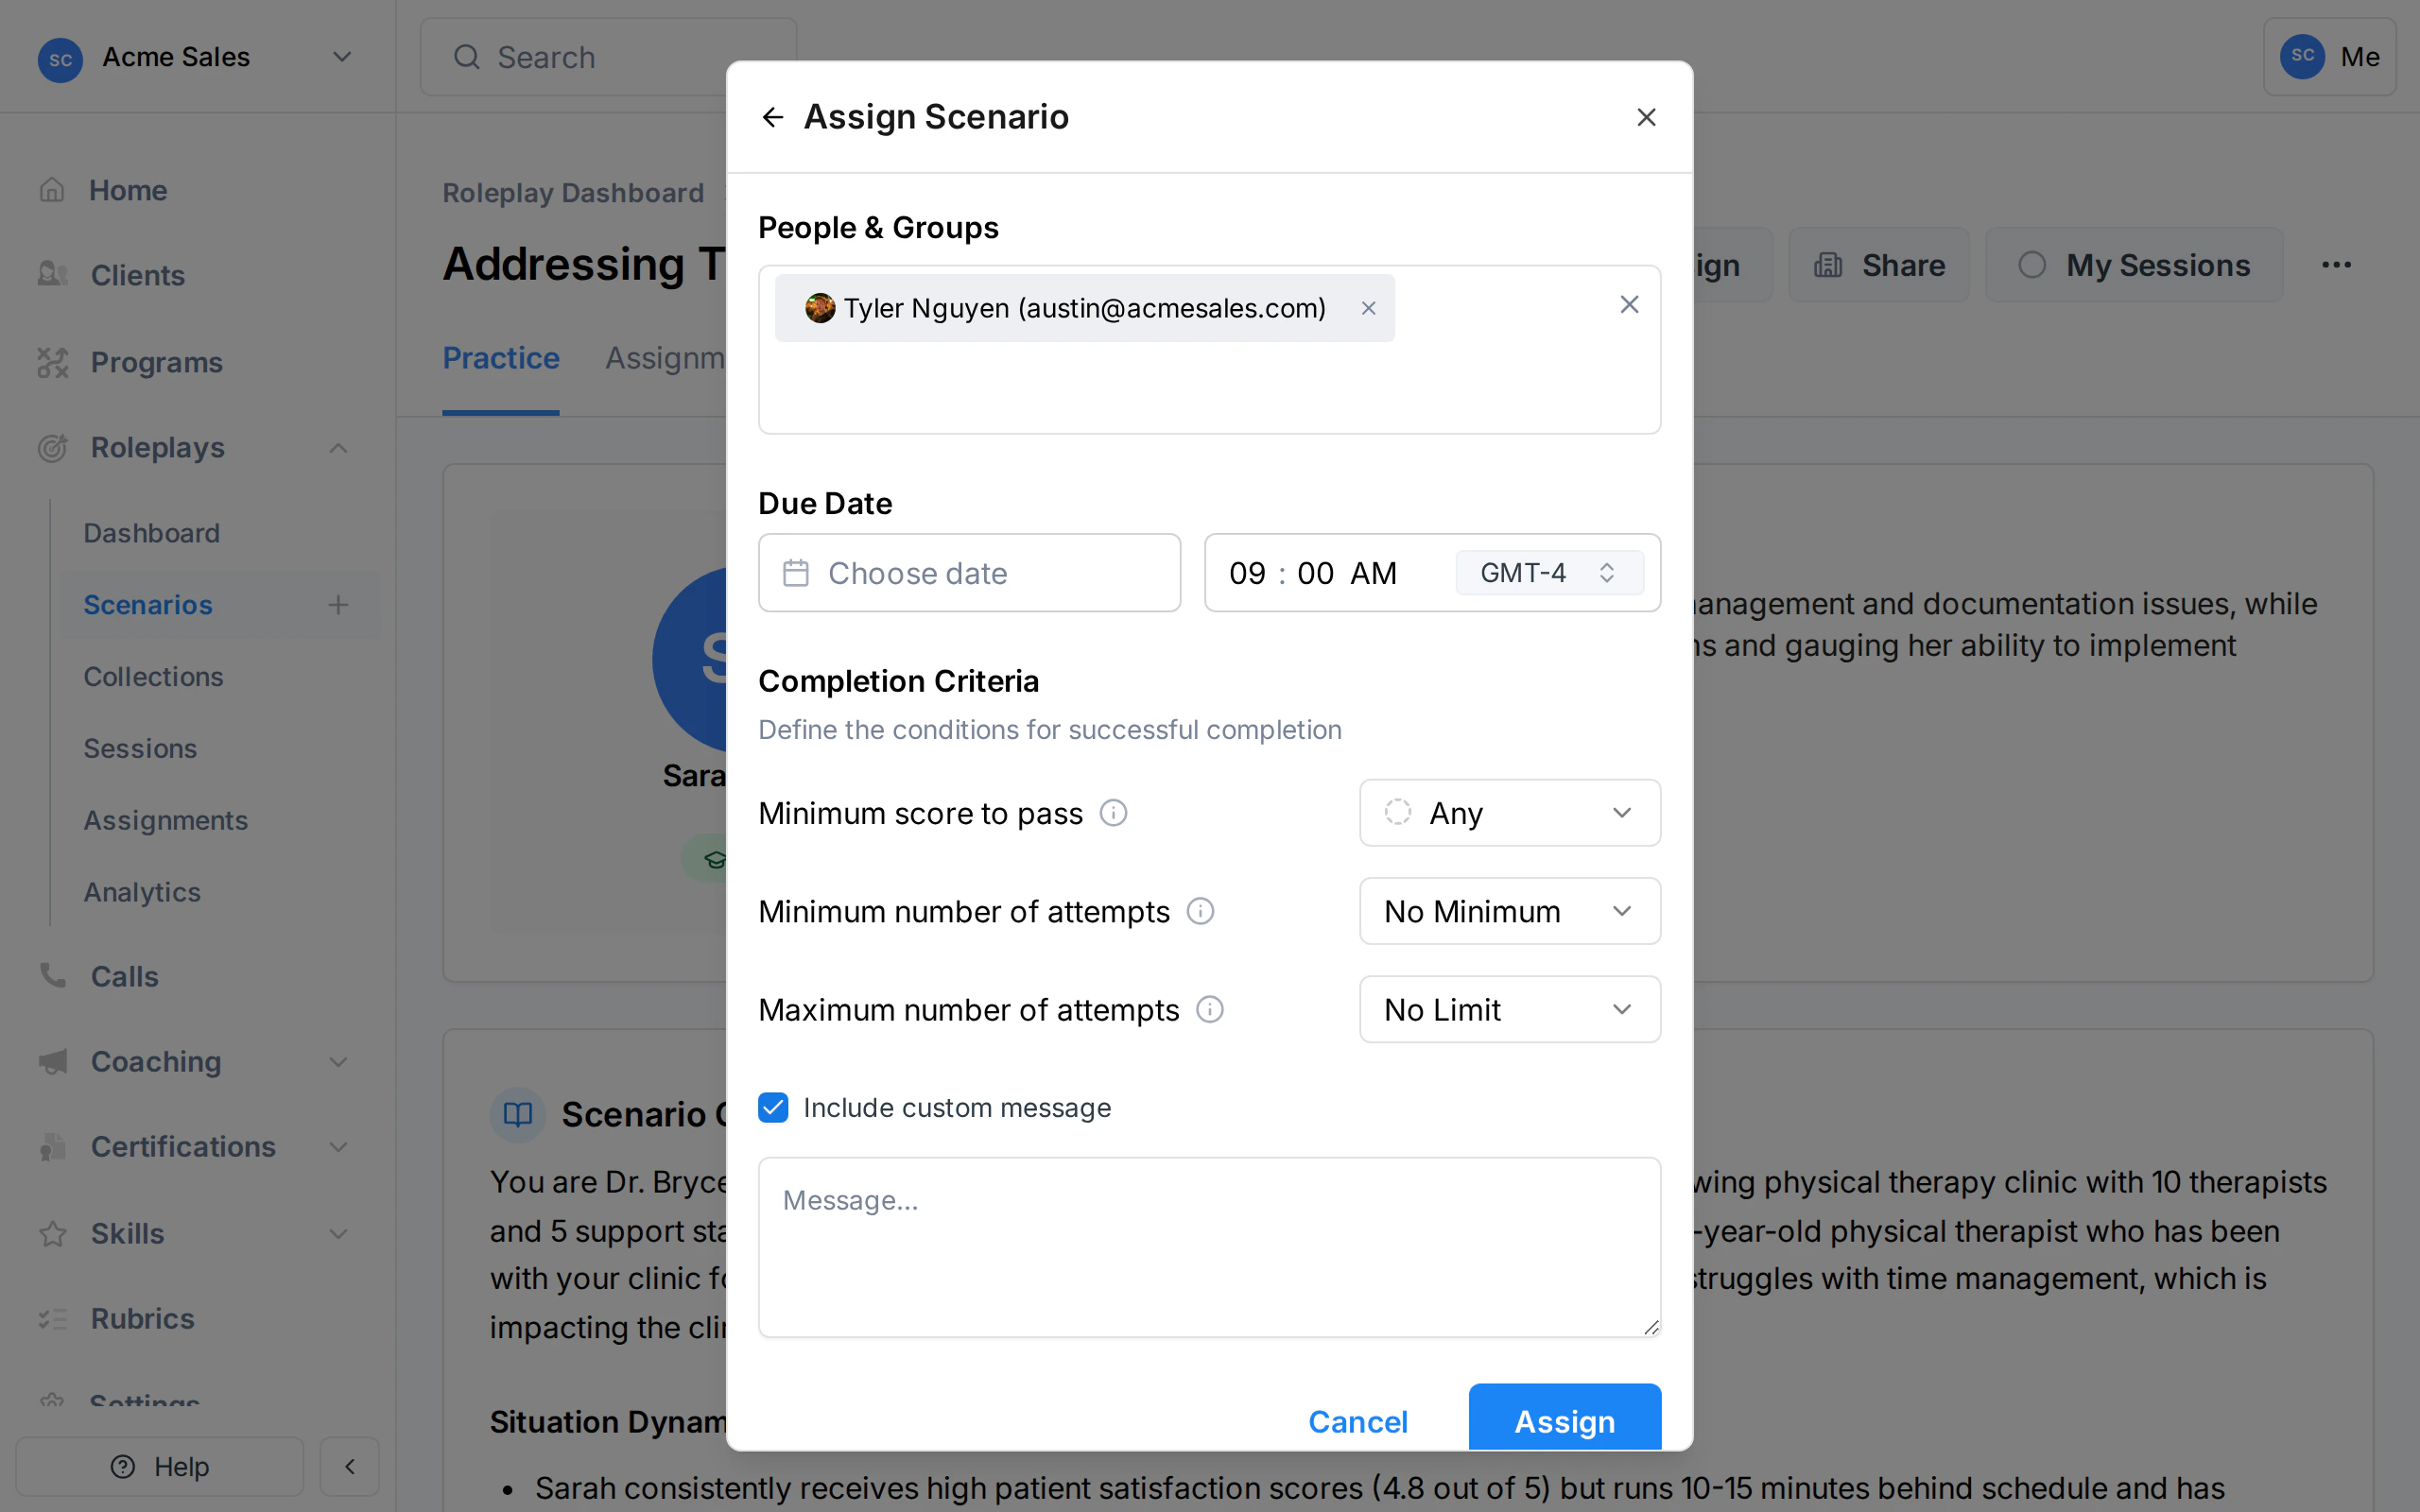Switch to the Practice tab
Screen dimensions: 2420x1512
(x=500, y=358)
